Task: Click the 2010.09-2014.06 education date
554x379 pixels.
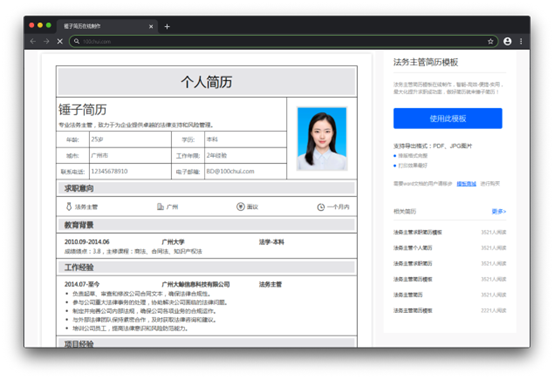Action: click(87, 242)
